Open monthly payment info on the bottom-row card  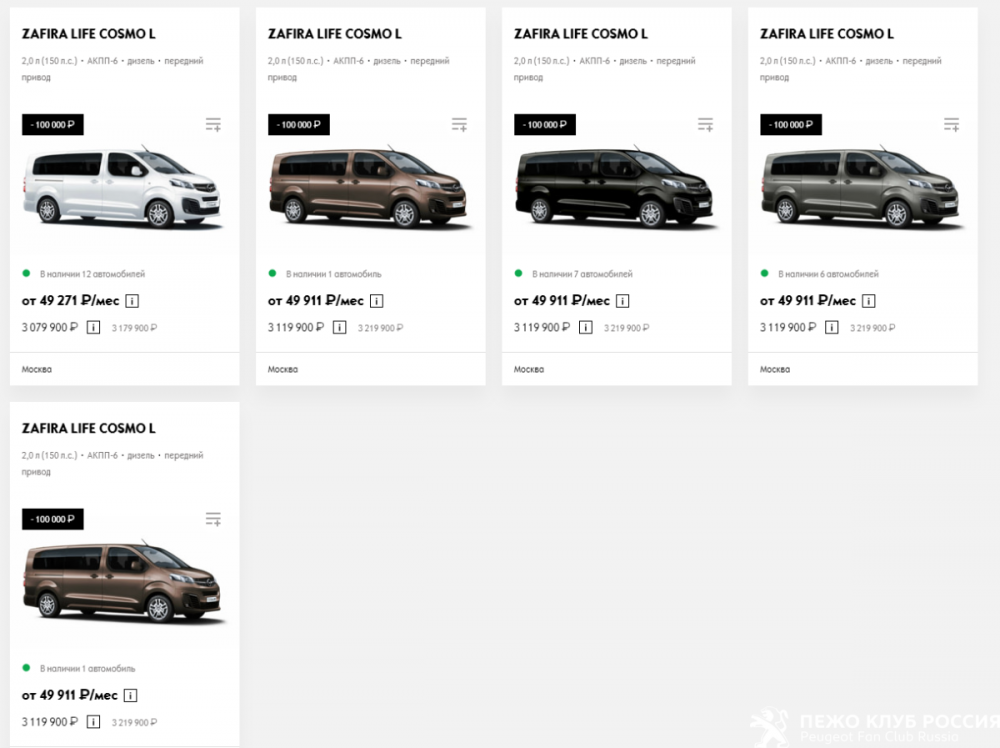pyautogui.click(x=131, y=696)
